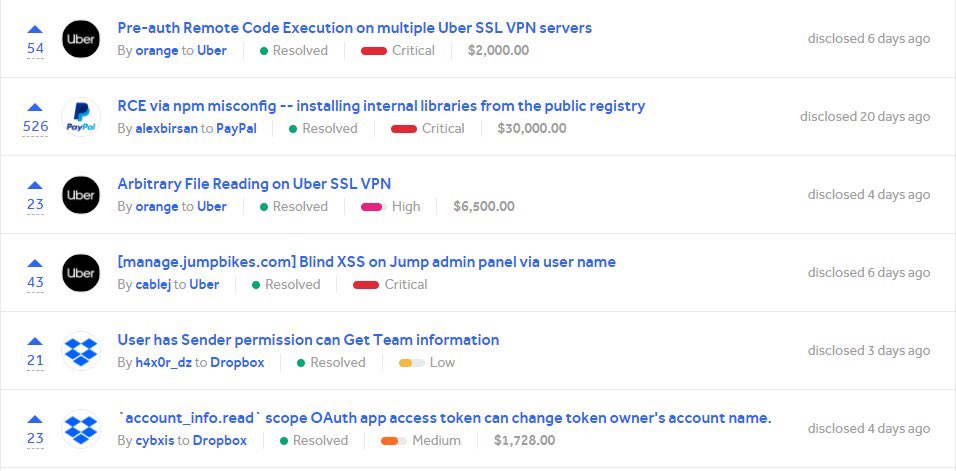Image resolution: width=956 pixels, height=471 pixels.
Task: Upvote the RCE via npm misconfig report
Action: [x=35, y=107]
